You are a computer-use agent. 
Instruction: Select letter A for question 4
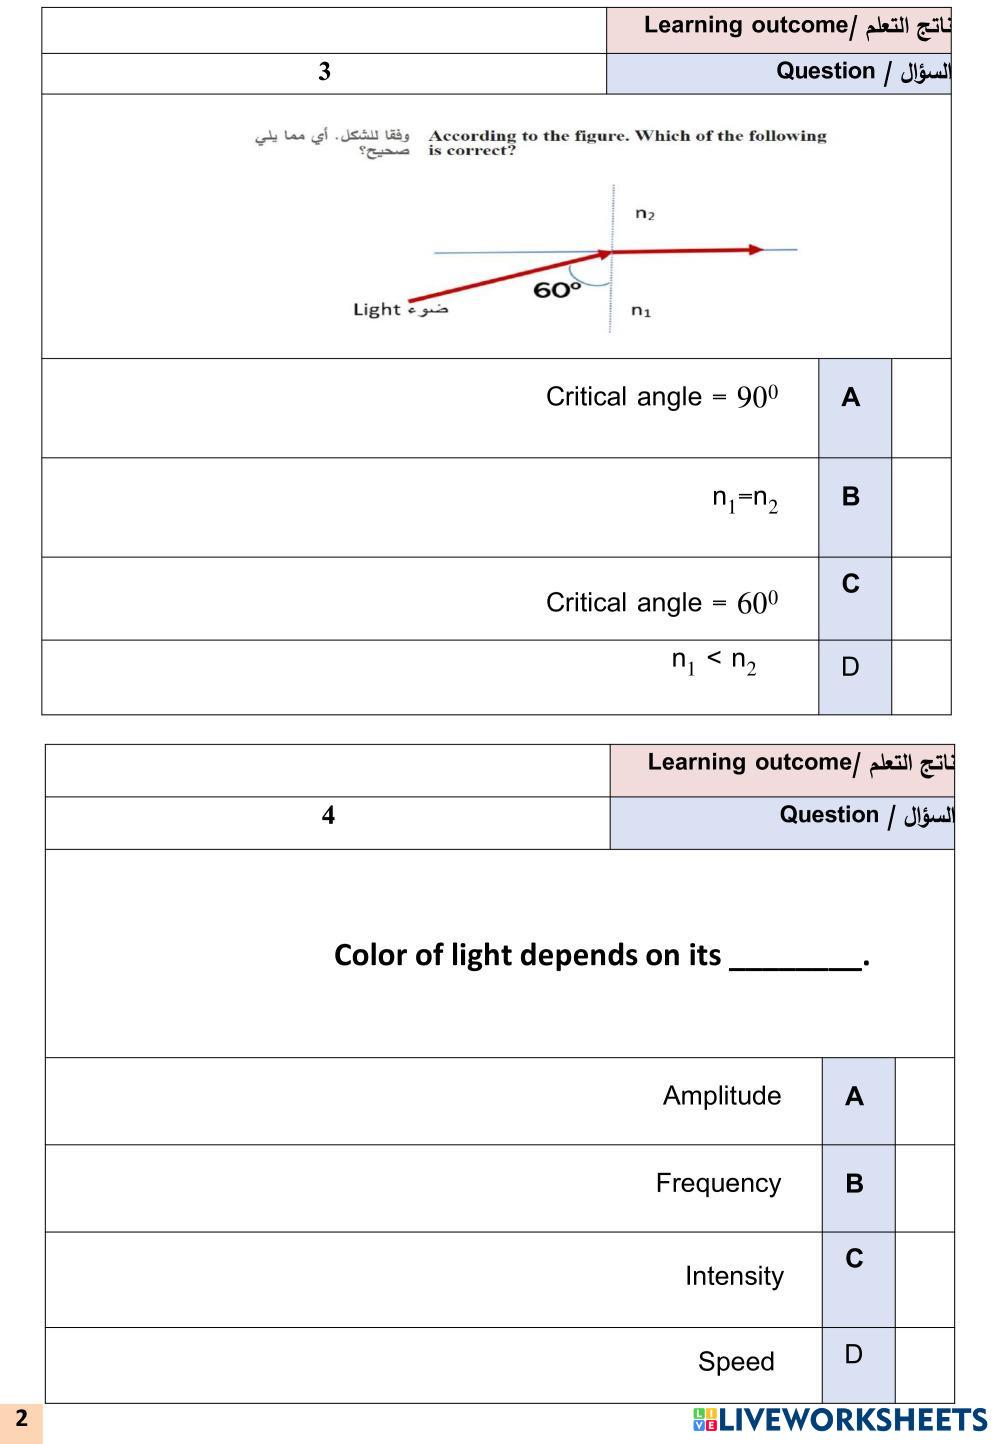(x=854, y=1097)
